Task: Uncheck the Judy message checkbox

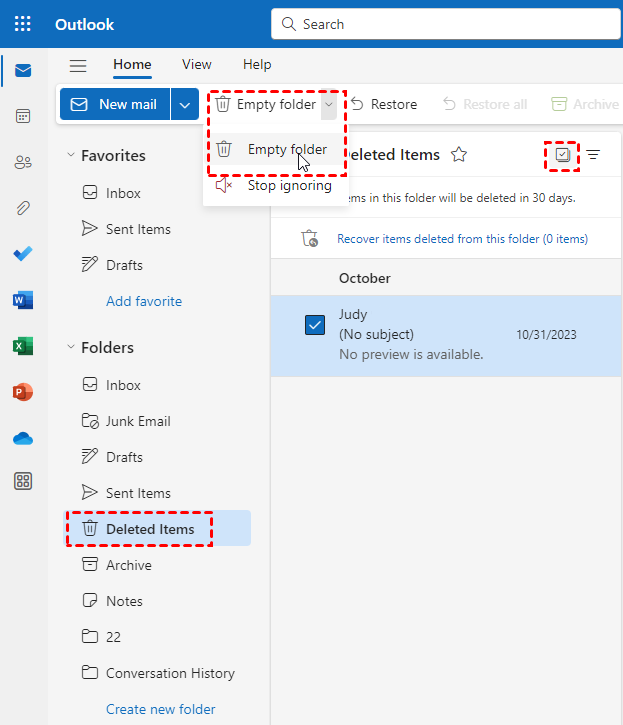Action: (x=314, y=325)
